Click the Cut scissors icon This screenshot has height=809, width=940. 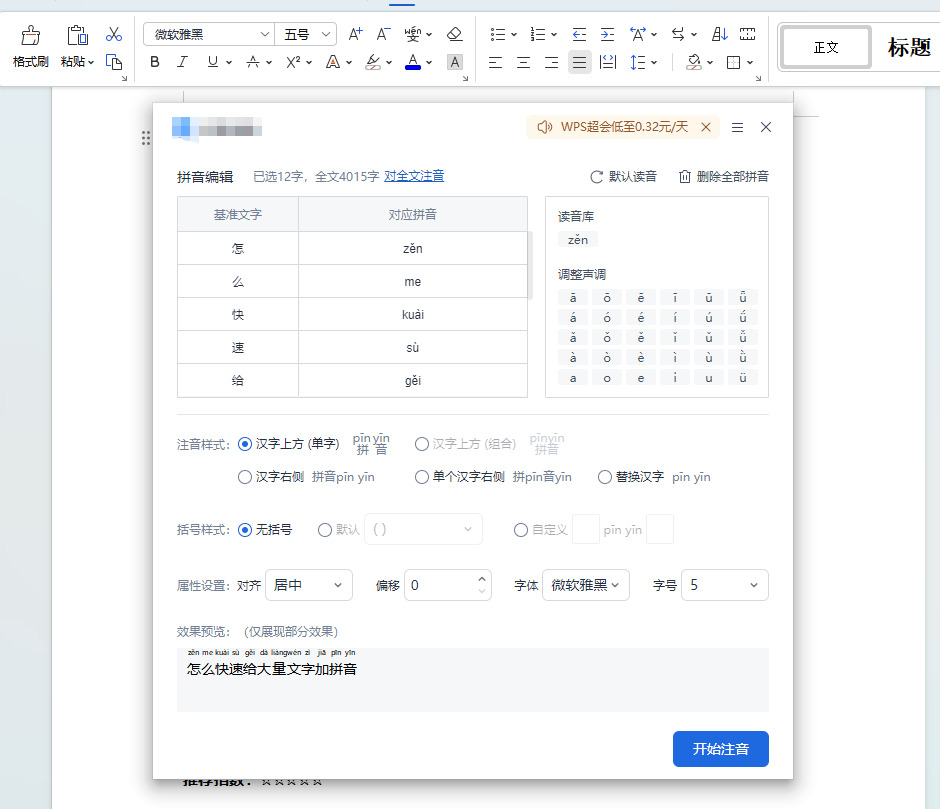point(114,35)
